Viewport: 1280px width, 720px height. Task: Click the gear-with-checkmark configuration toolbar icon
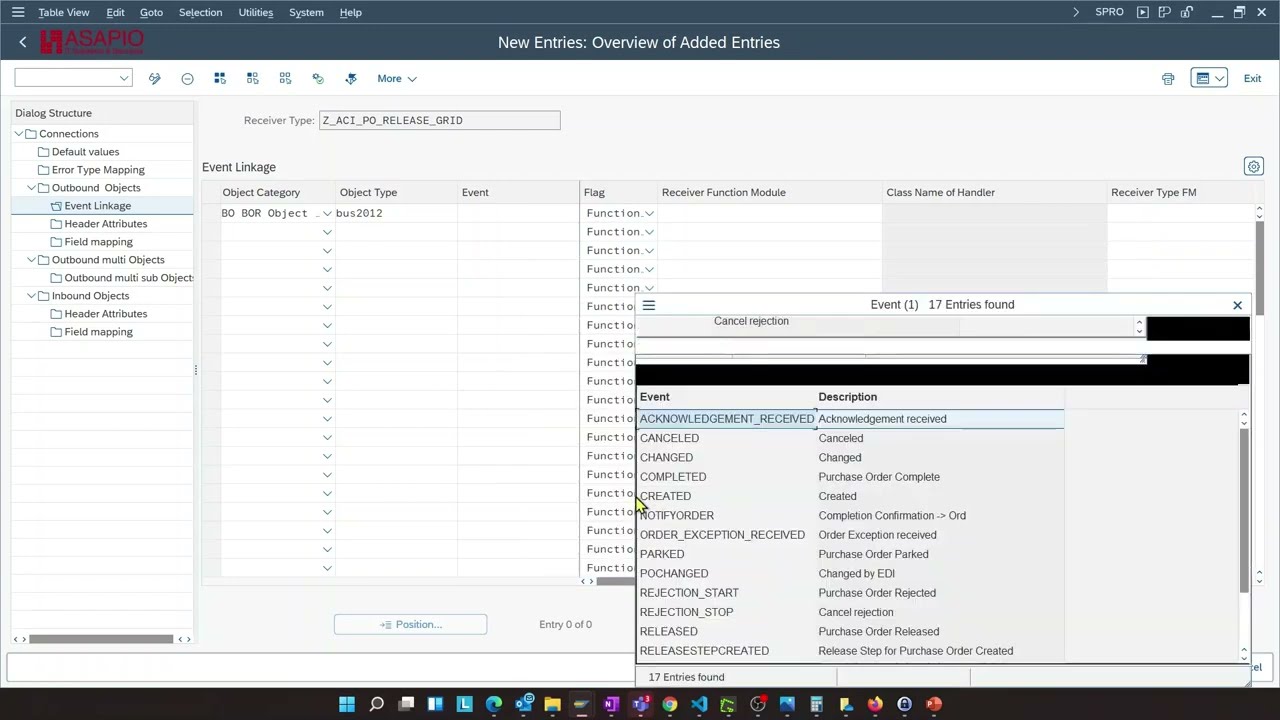[x=318, y=78]
